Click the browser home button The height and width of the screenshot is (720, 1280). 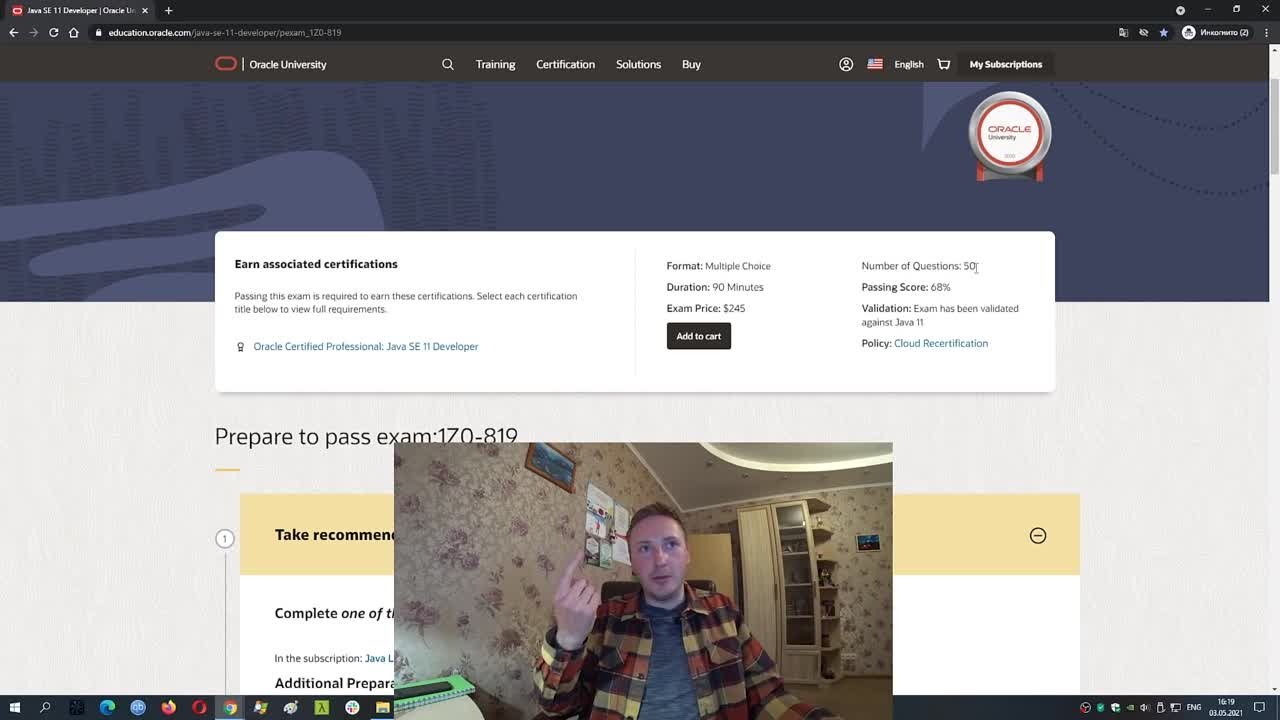pyautogui.click(x=73, y=32)
